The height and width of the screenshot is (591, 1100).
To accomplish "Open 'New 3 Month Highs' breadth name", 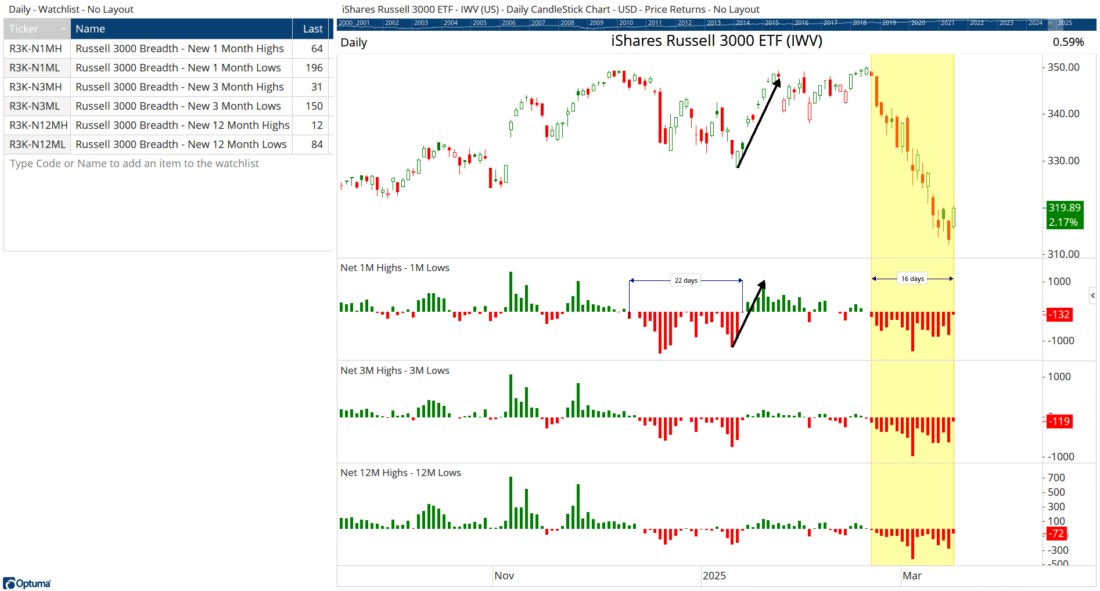I will point(180,87).
